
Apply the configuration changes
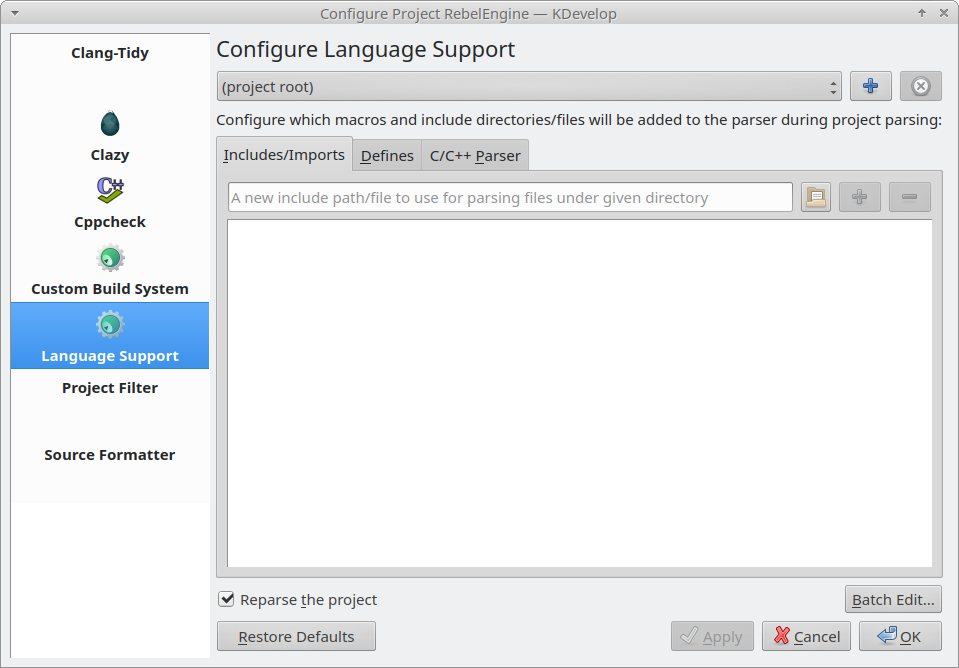712,636
